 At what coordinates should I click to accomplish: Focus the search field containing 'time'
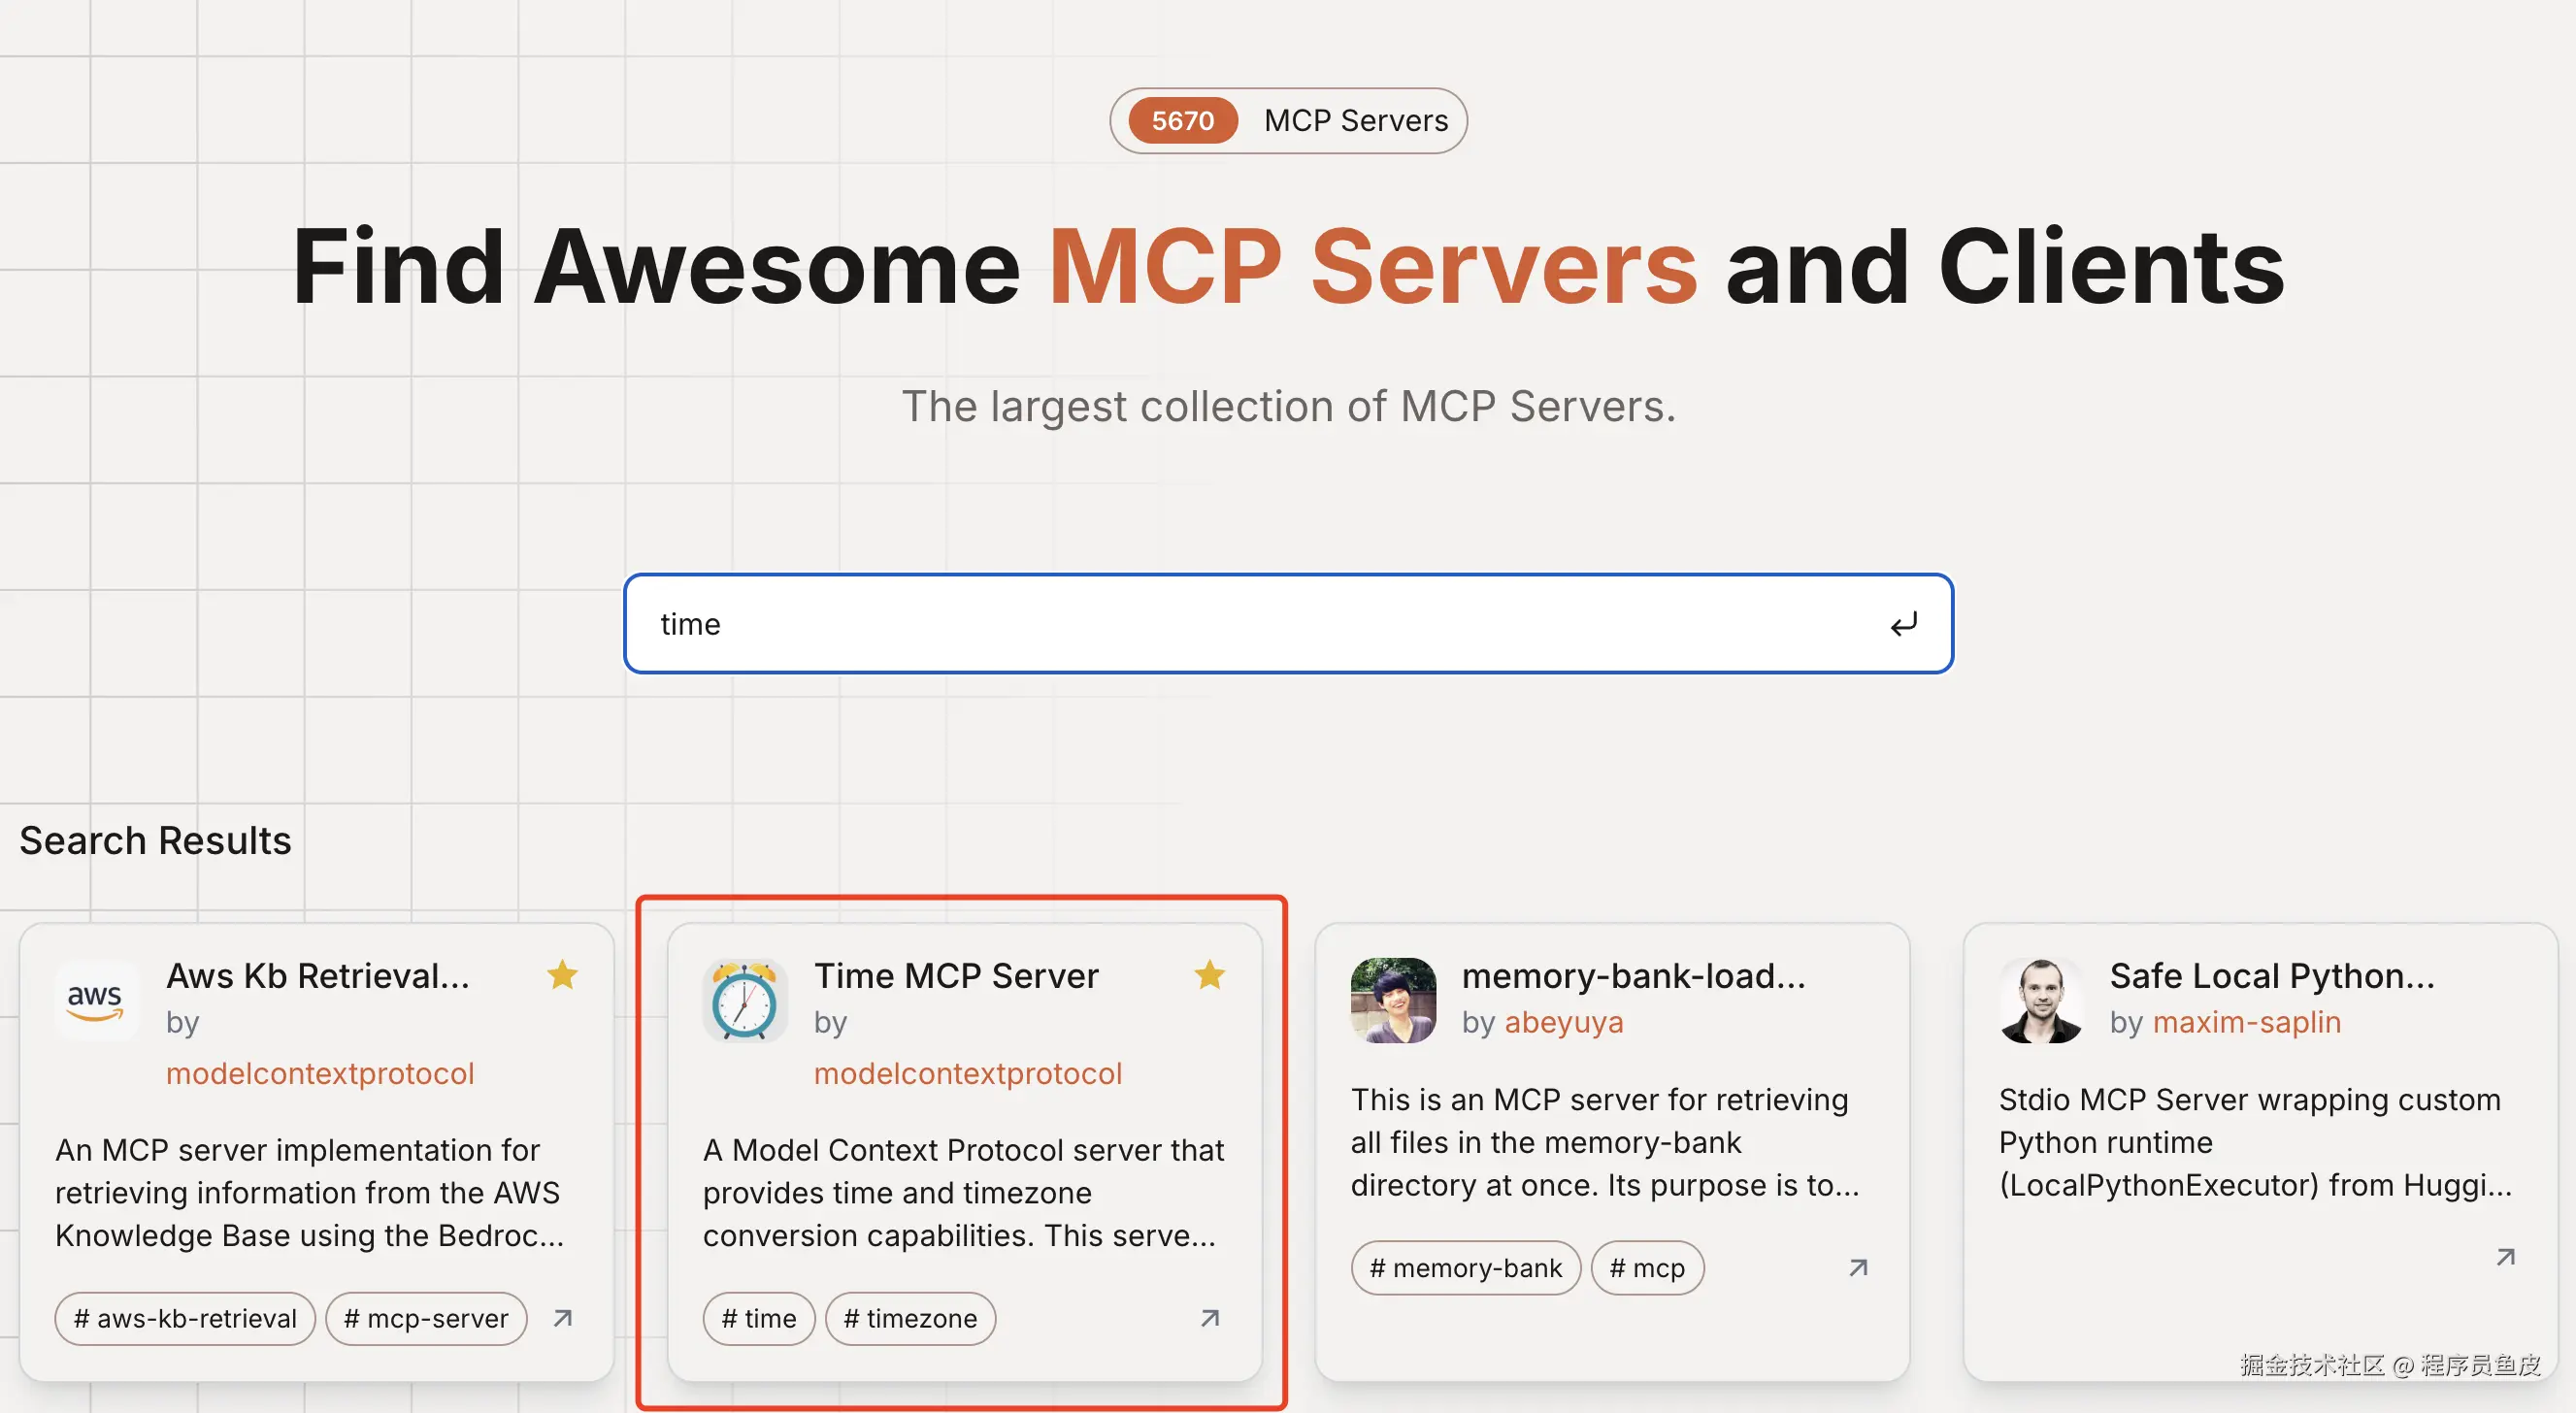coord(1250,625)
